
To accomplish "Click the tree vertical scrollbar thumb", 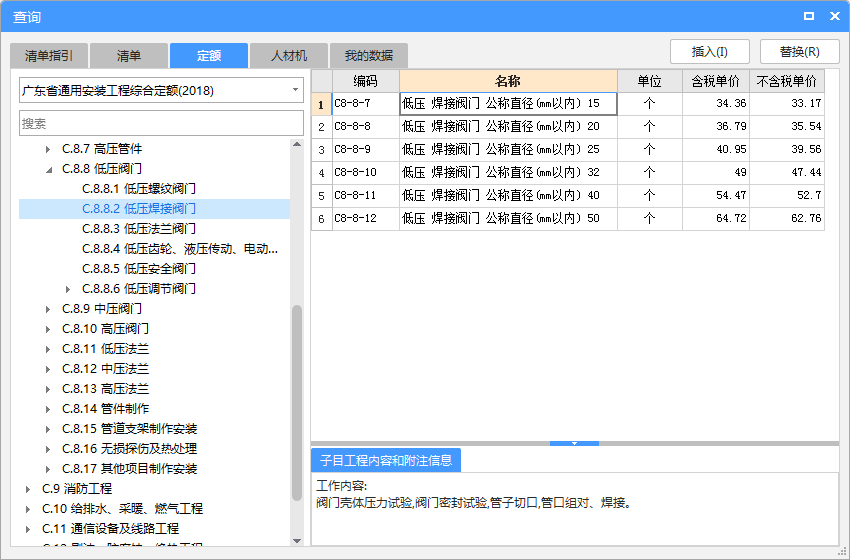I will click(297, 403).
